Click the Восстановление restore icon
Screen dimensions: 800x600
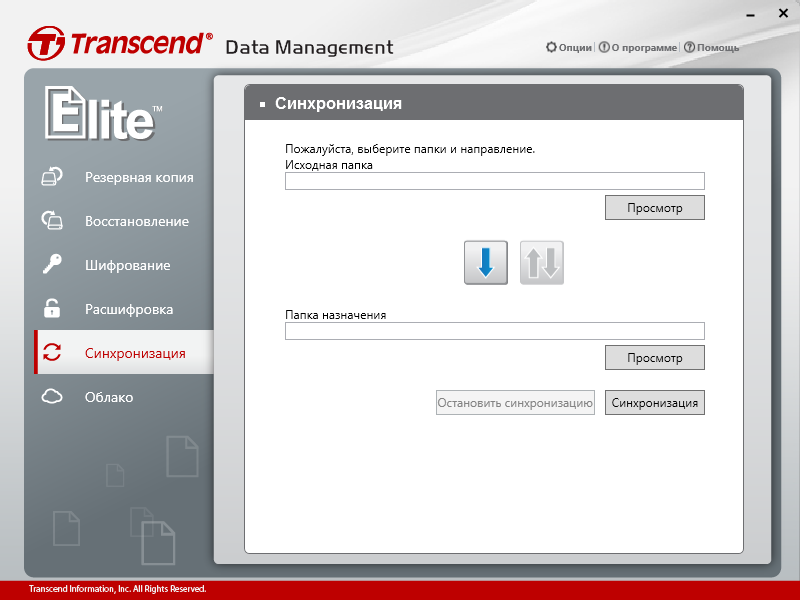52,220
